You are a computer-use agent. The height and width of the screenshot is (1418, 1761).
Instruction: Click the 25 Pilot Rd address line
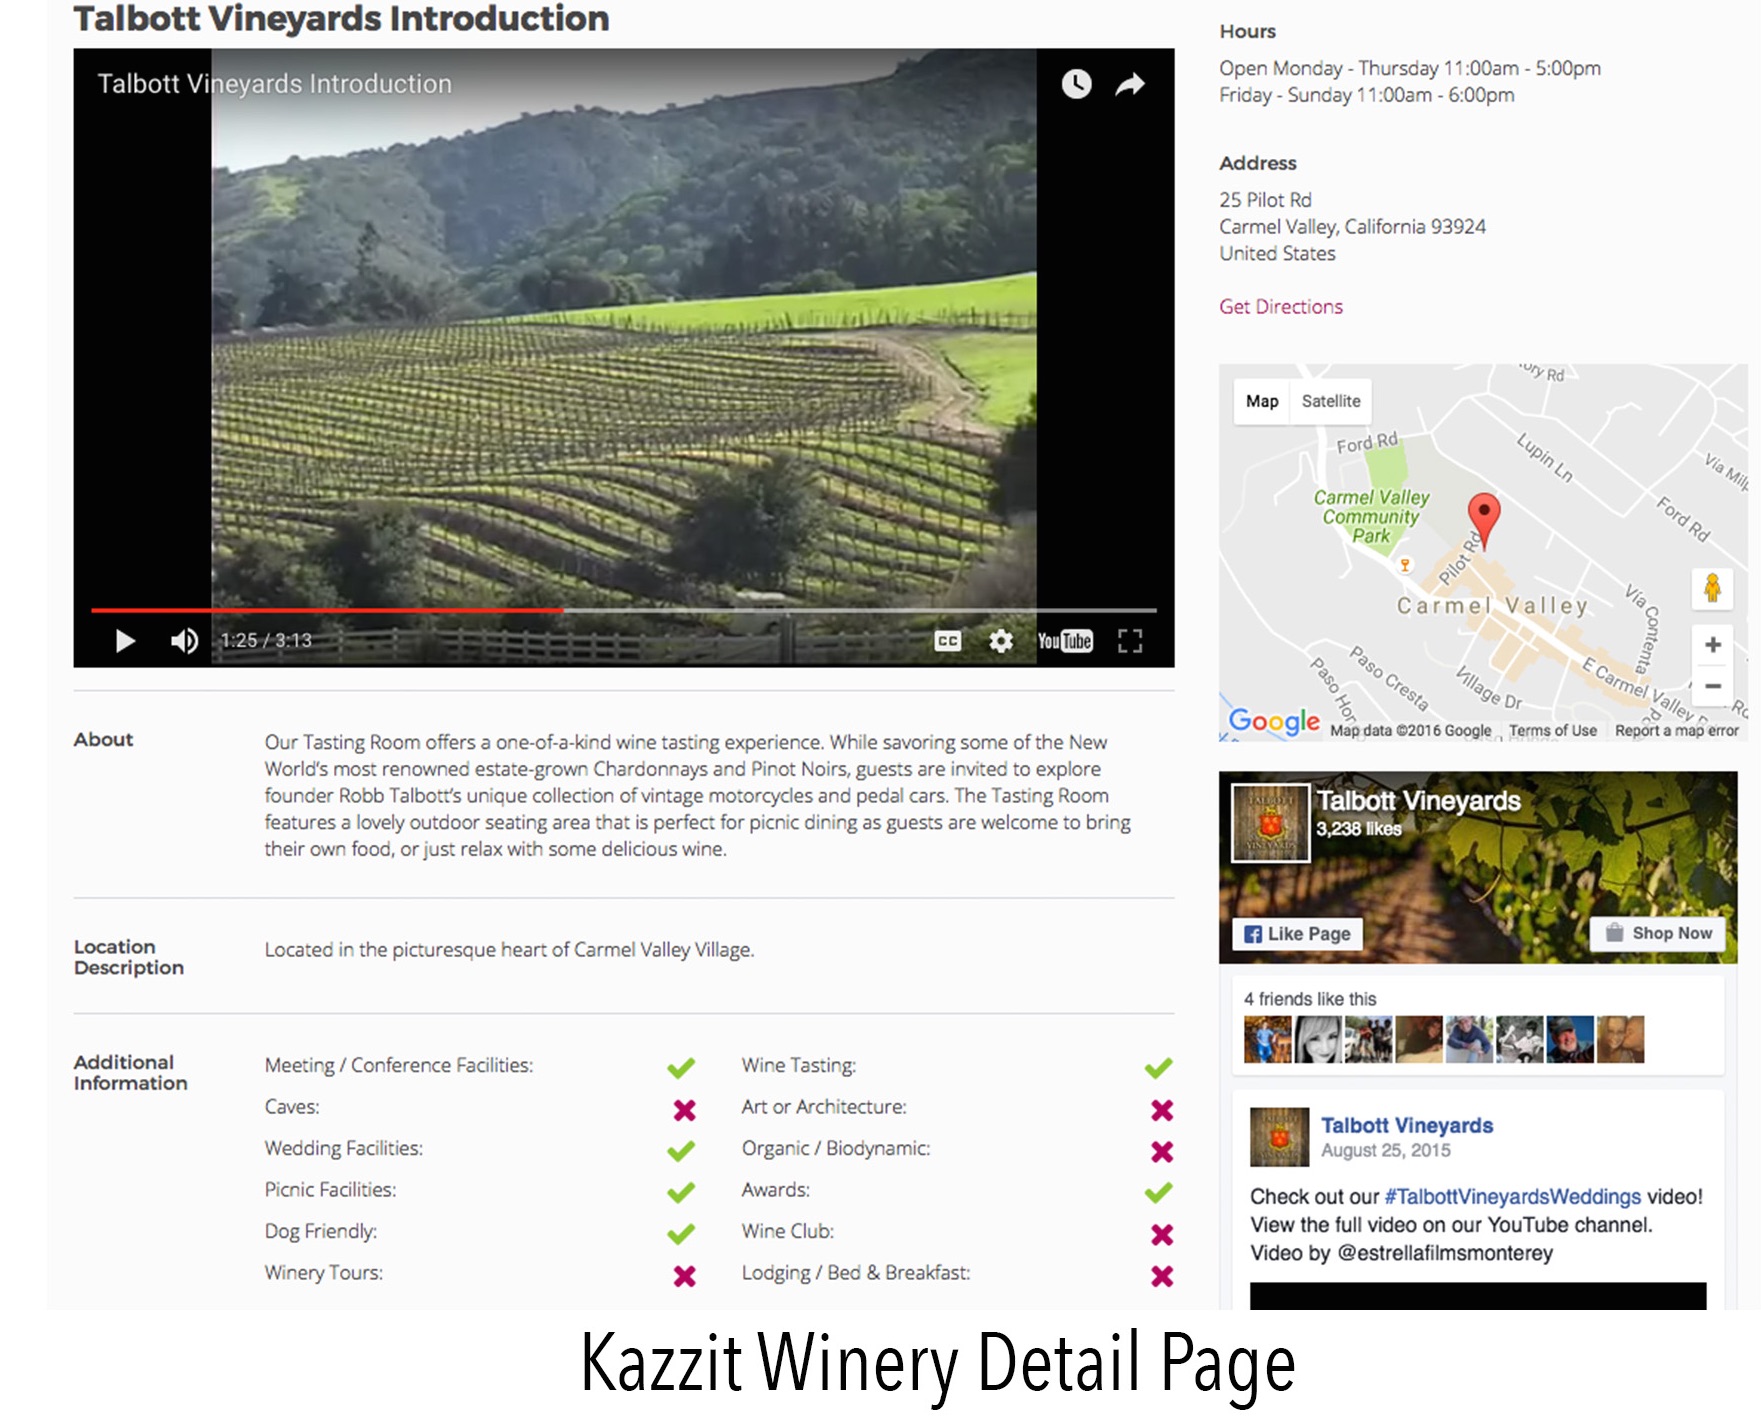coord(1265,200)
